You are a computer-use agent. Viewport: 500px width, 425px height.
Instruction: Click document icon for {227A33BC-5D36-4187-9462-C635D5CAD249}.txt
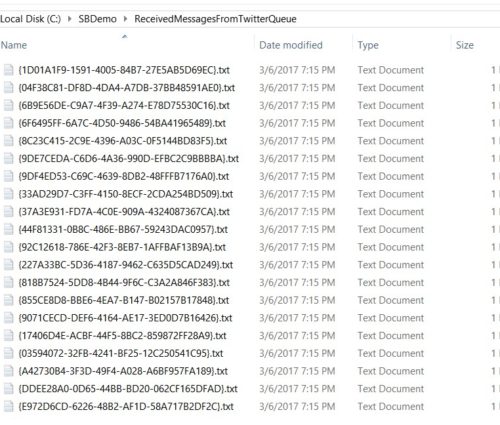point(8,265)
